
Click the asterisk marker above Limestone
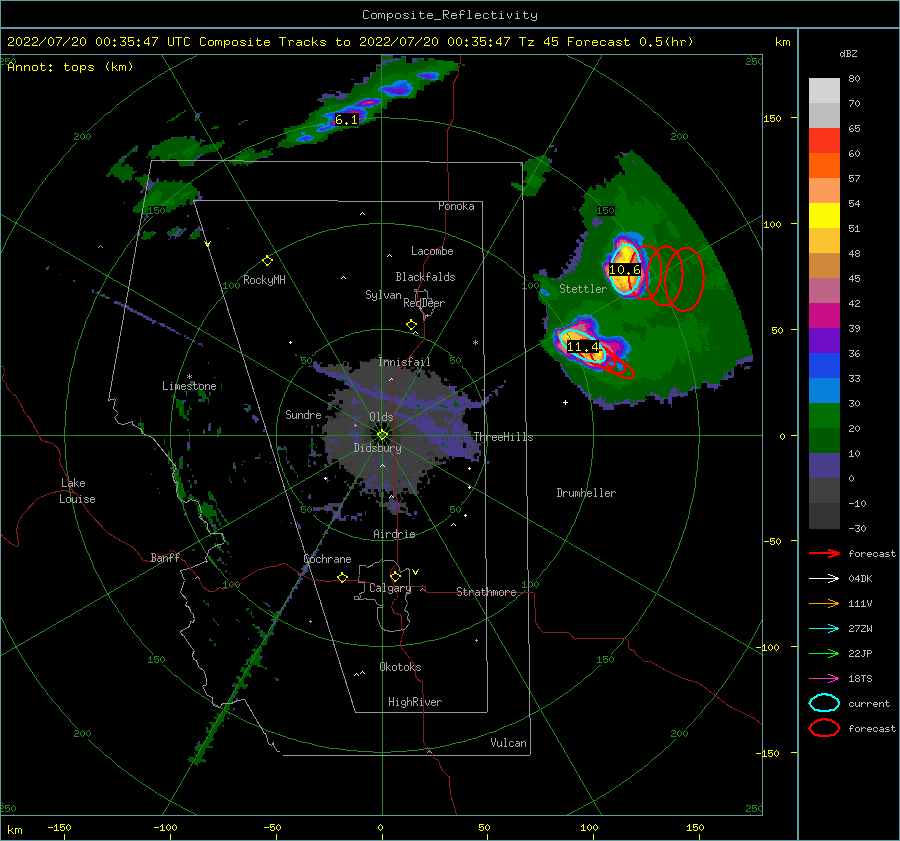(189, 377)
